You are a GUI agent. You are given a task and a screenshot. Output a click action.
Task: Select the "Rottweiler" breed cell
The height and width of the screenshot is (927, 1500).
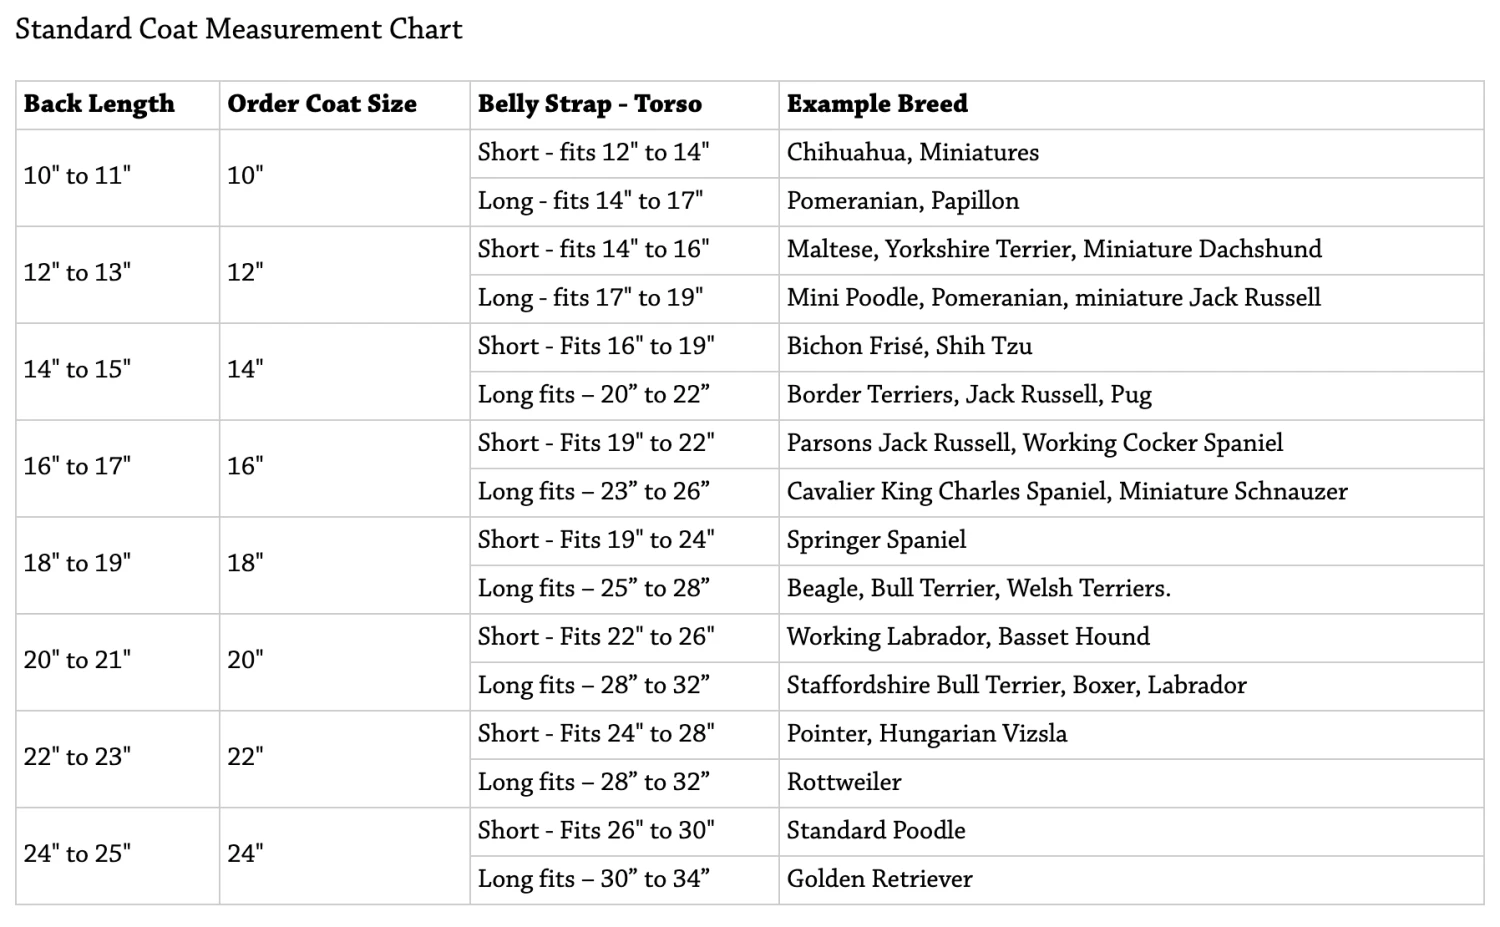point(844,782)
